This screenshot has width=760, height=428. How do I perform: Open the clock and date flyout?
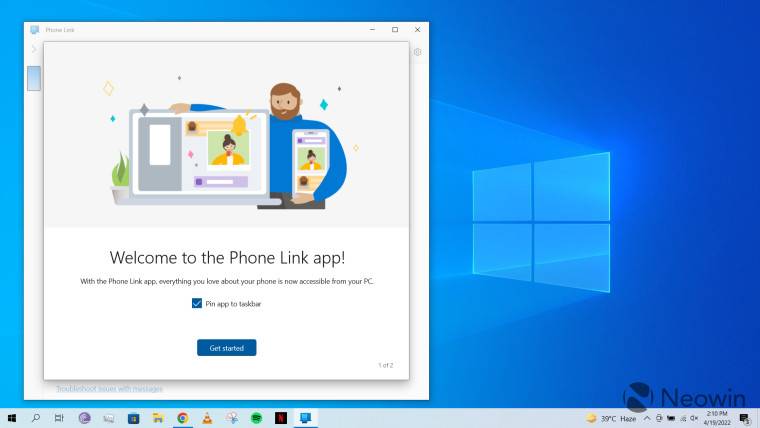[x=716, y=418]
